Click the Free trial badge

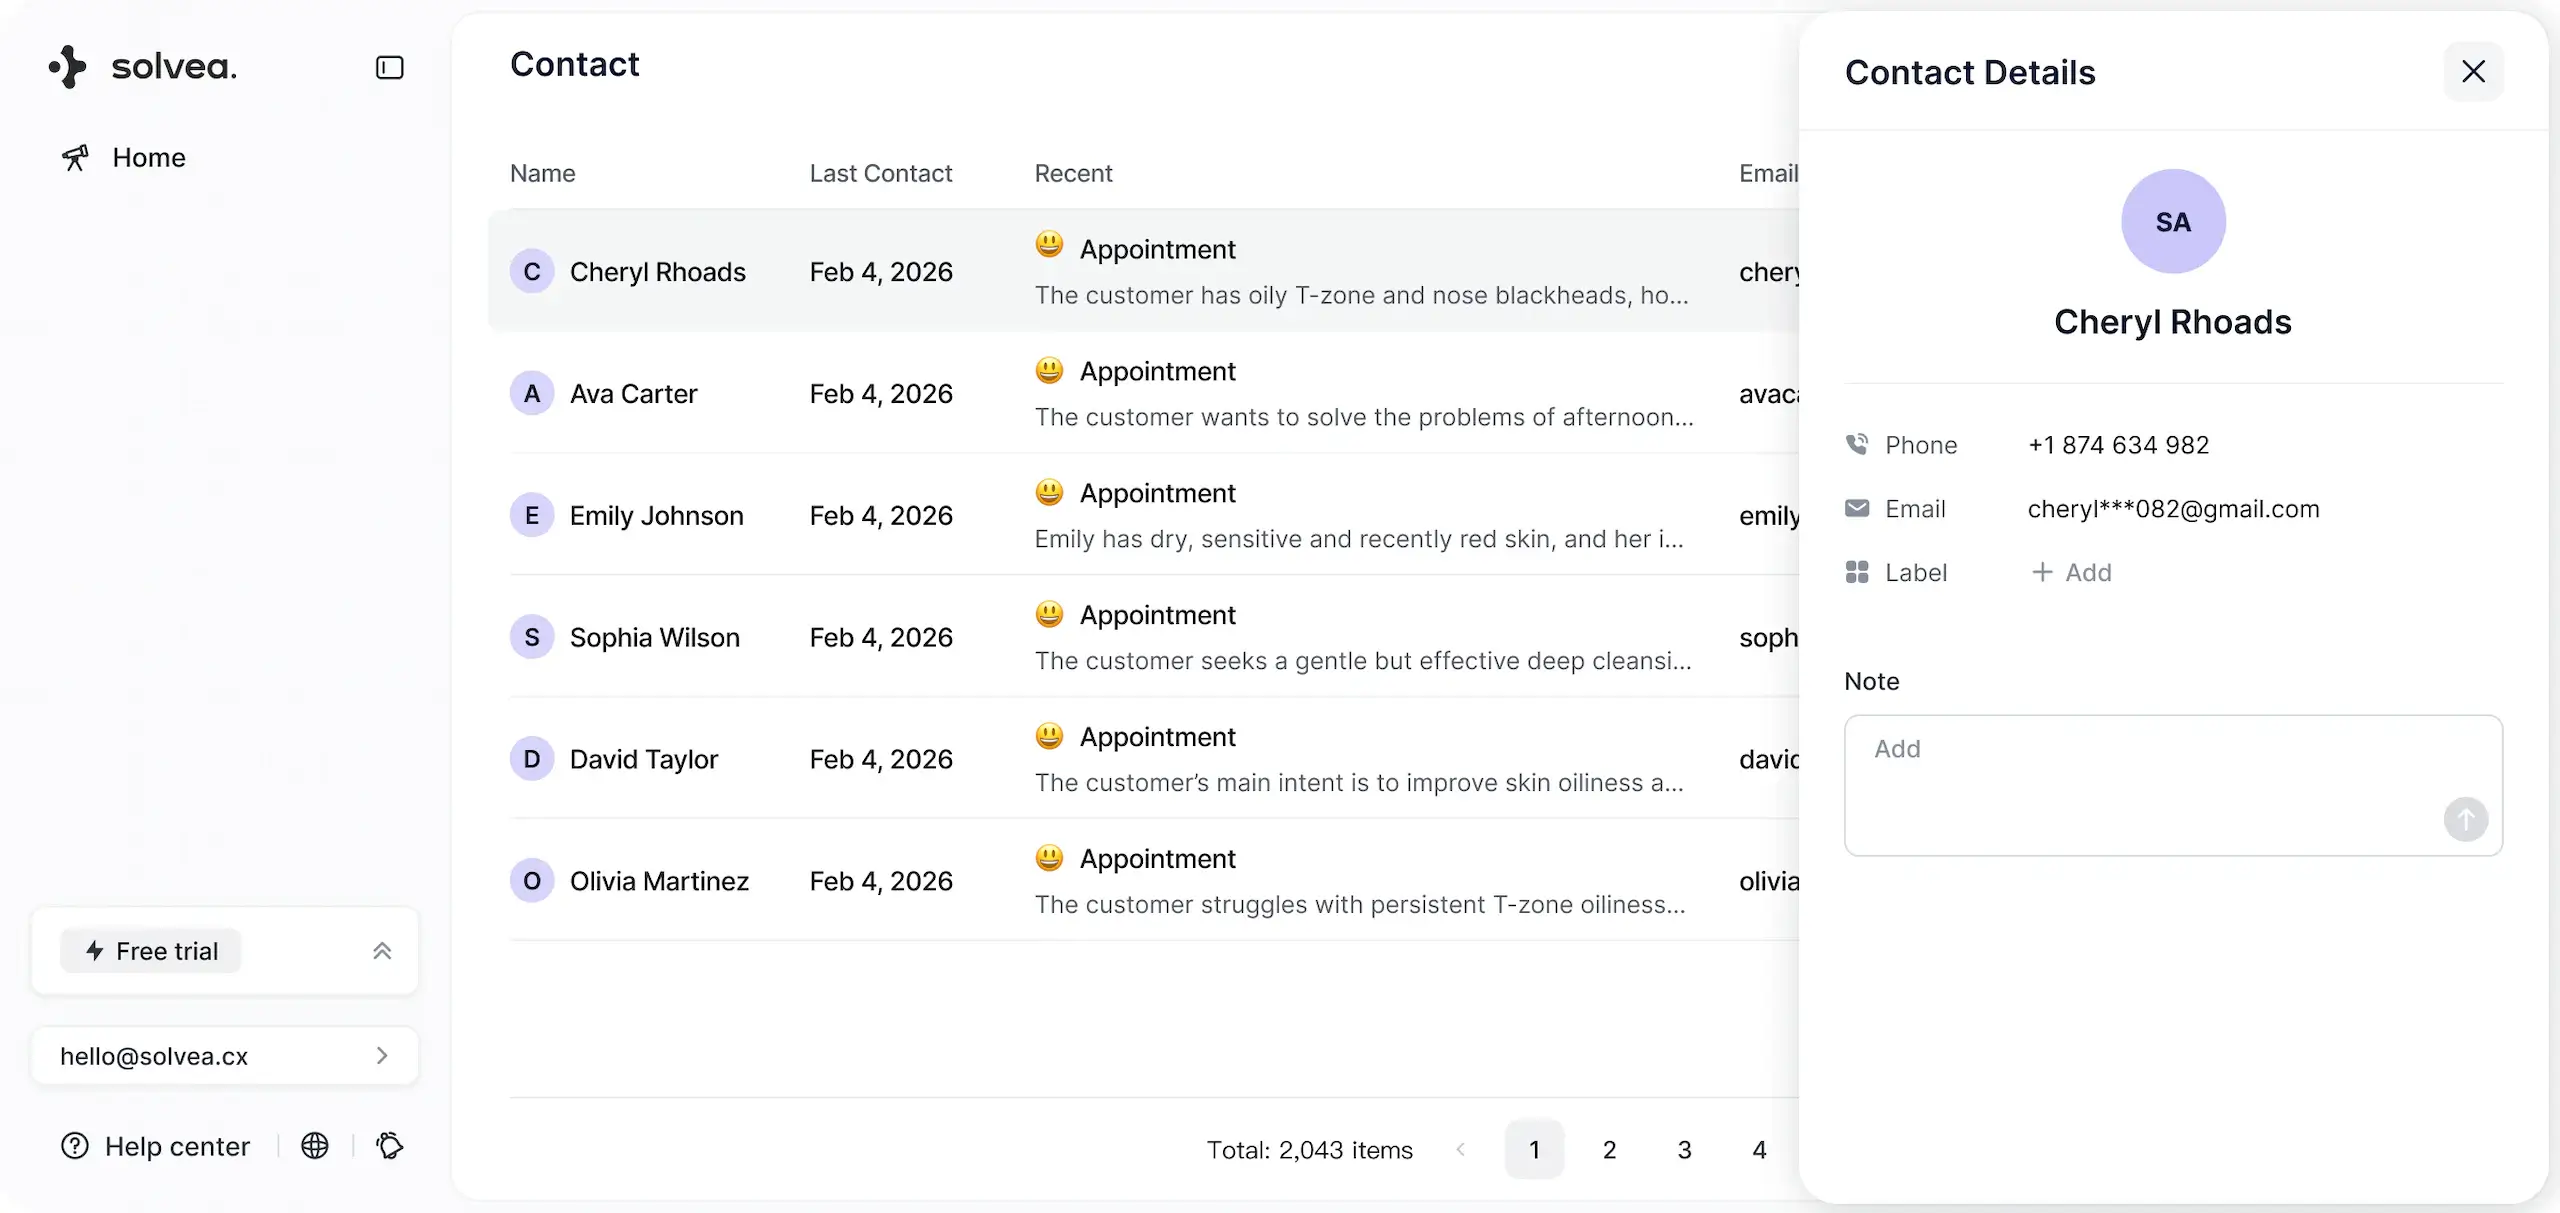click(151, 951)
